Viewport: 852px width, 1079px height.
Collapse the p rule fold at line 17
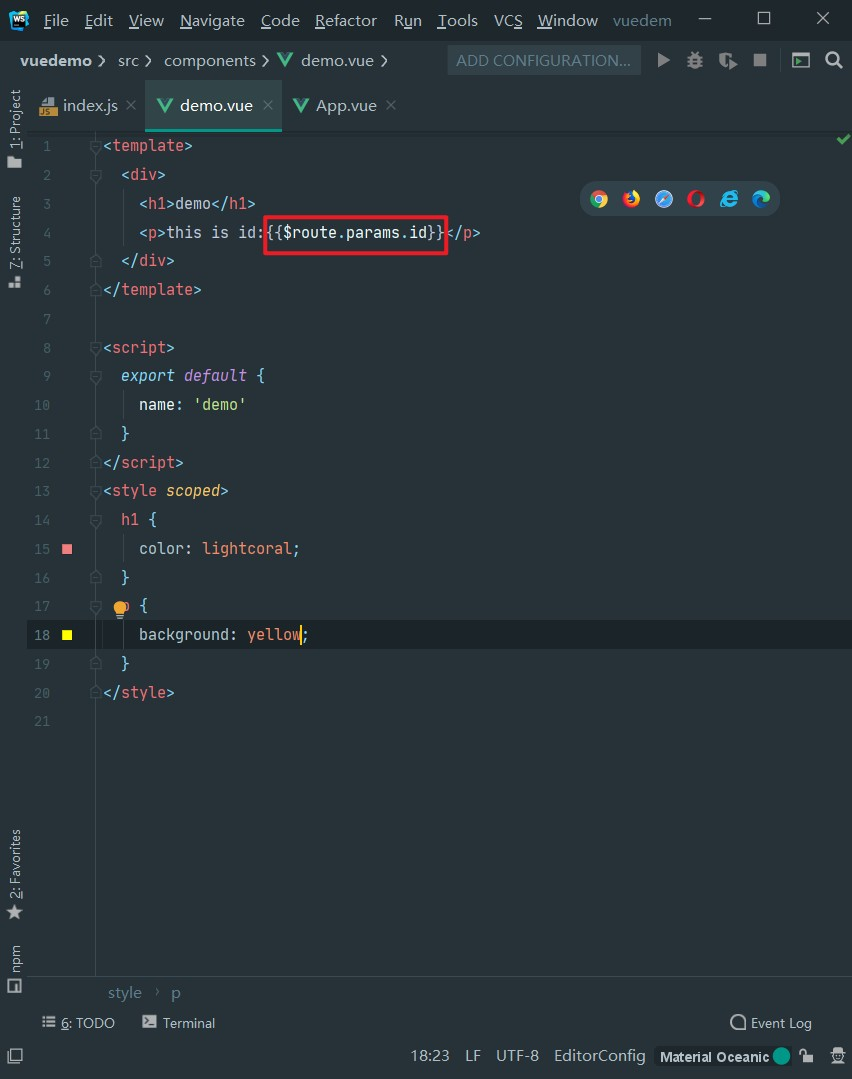point(96,606)
